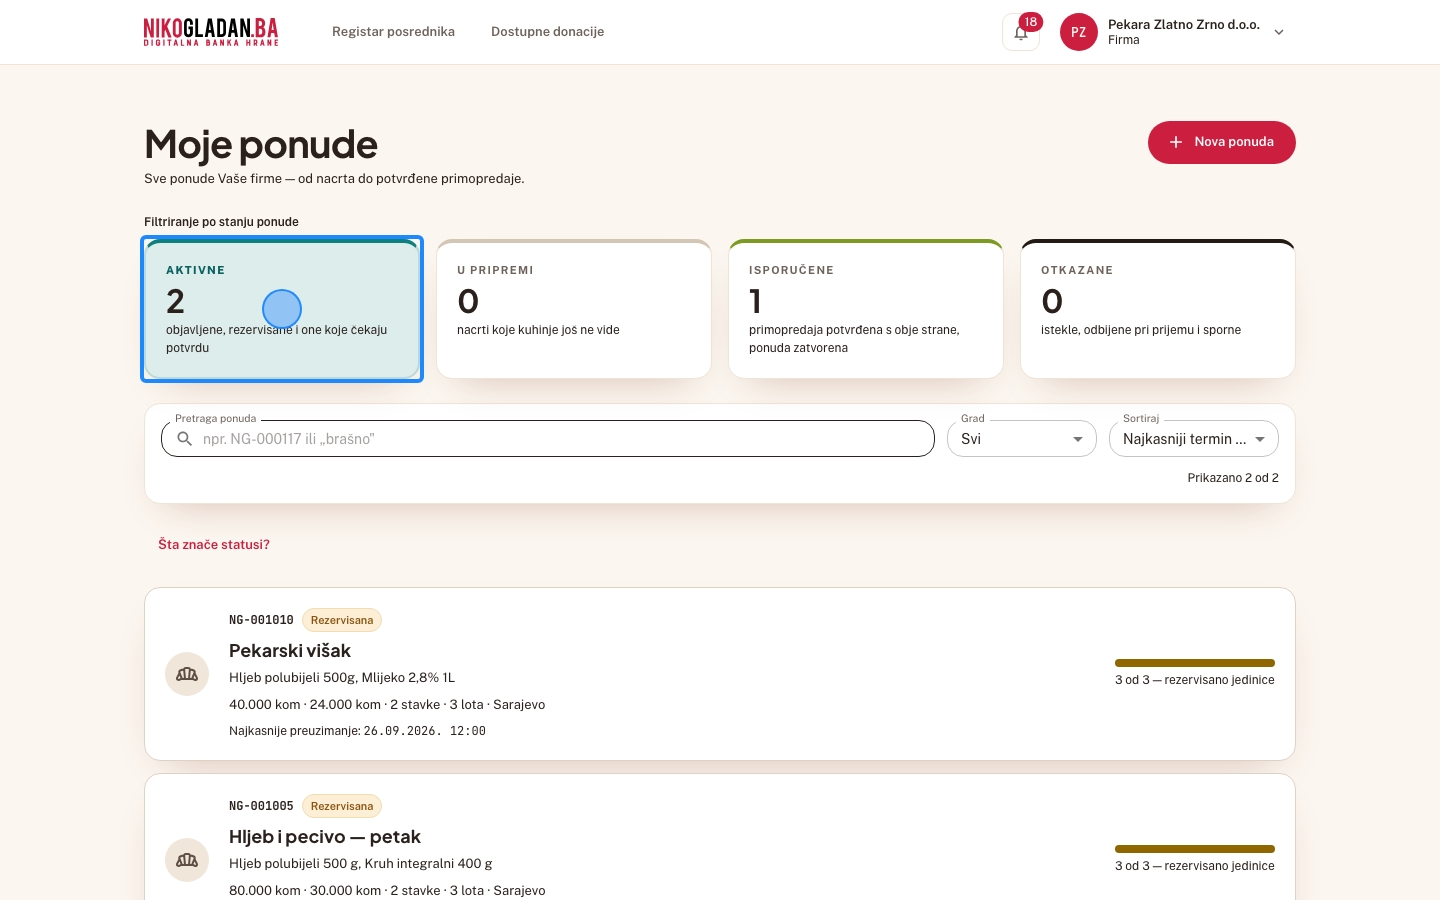This screenshot has width=1440, height=900.
Task: Open Registar posrednika in navigation
Action: coord(393,32)
